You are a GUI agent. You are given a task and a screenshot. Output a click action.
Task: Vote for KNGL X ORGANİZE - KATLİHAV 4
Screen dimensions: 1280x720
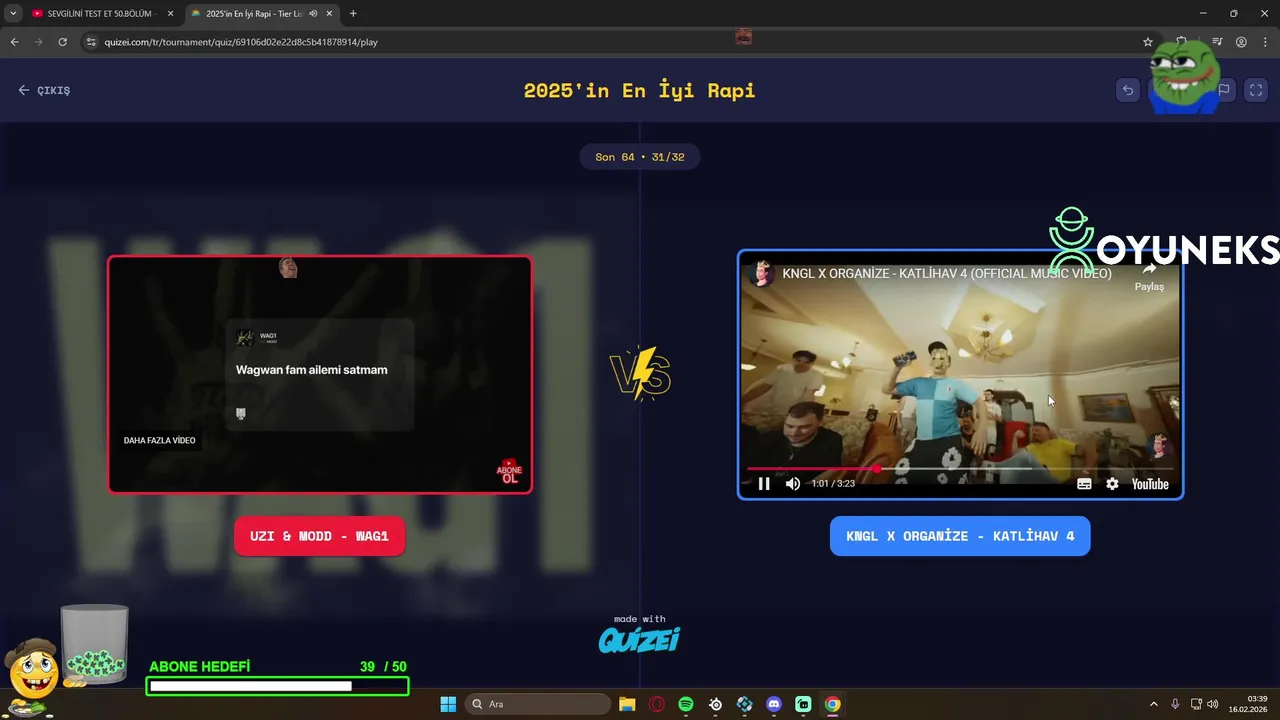coord(960,536)
